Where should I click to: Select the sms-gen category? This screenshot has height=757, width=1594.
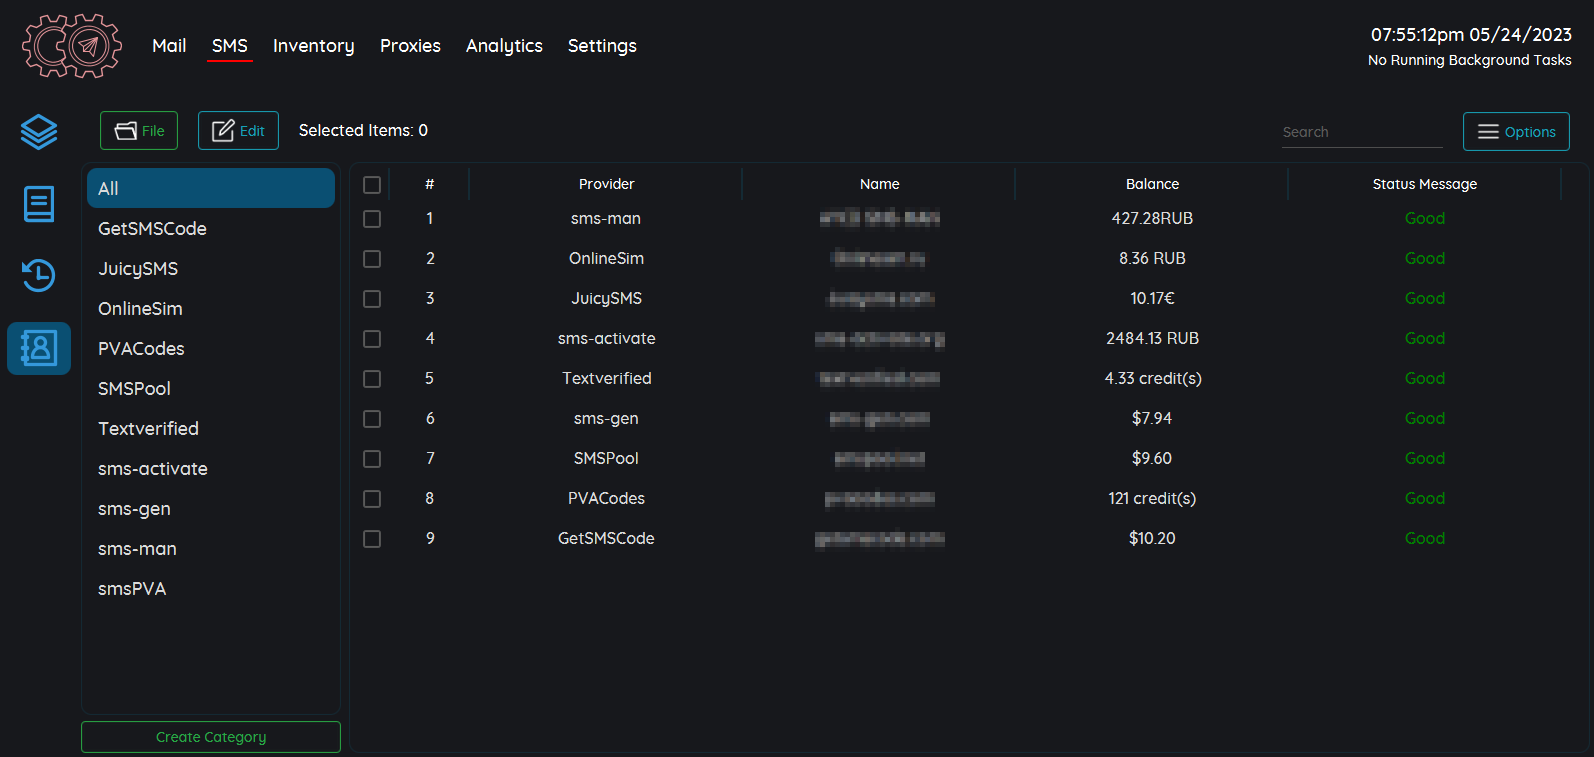click(x=211, y=508)
